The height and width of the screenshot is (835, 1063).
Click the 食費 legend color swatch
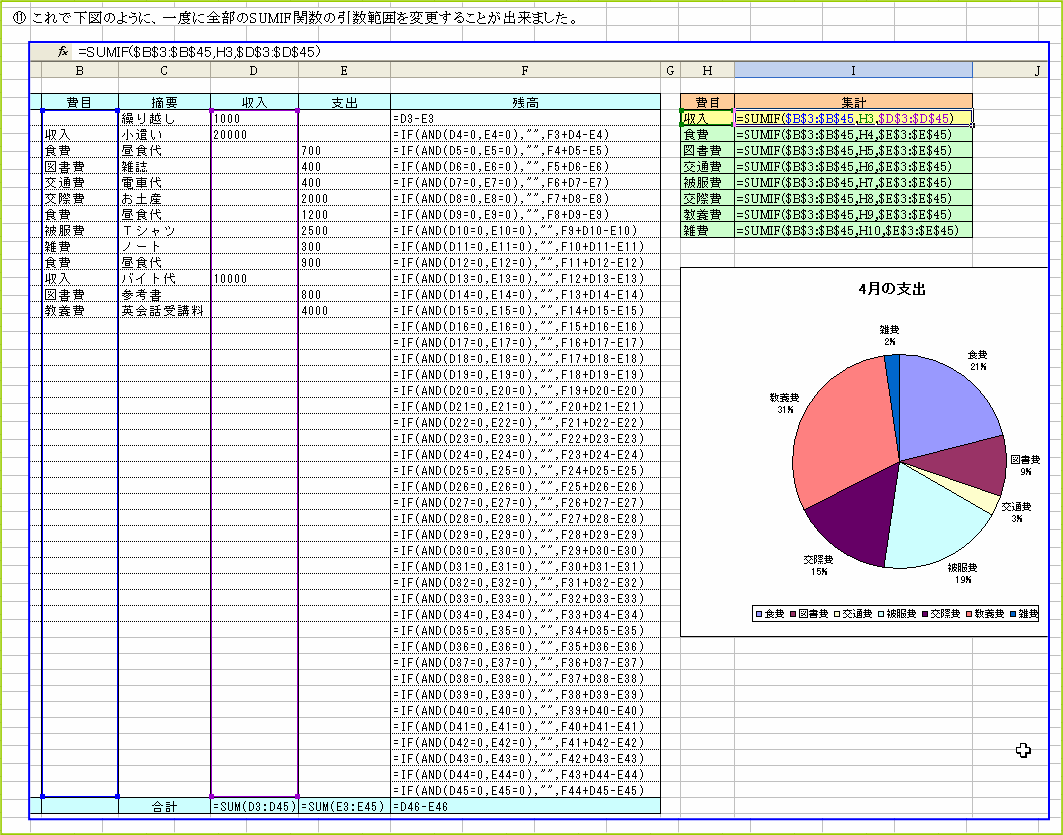[x=760, y=613]
